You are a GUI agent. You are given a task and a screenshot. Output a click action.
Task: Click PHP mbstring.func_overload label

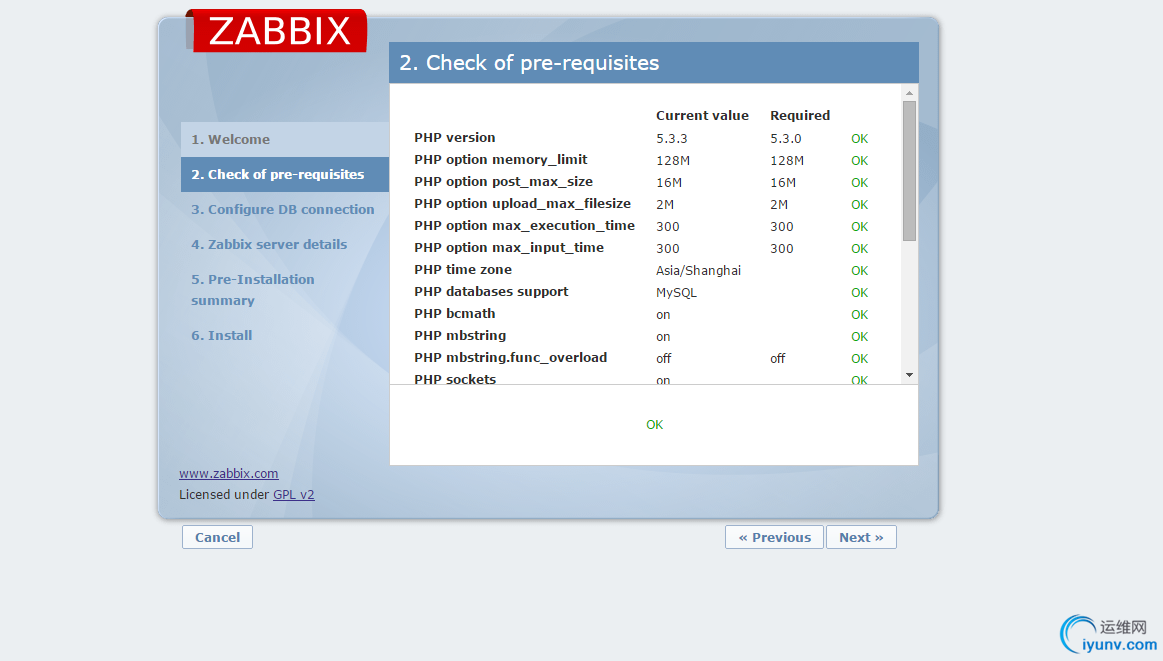click(x=510, y=358)
